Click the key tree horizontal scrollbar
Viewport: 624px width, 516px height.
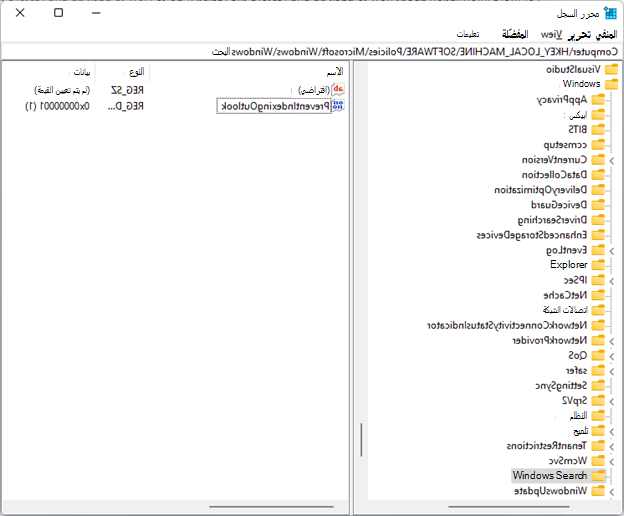coord(509,507)
